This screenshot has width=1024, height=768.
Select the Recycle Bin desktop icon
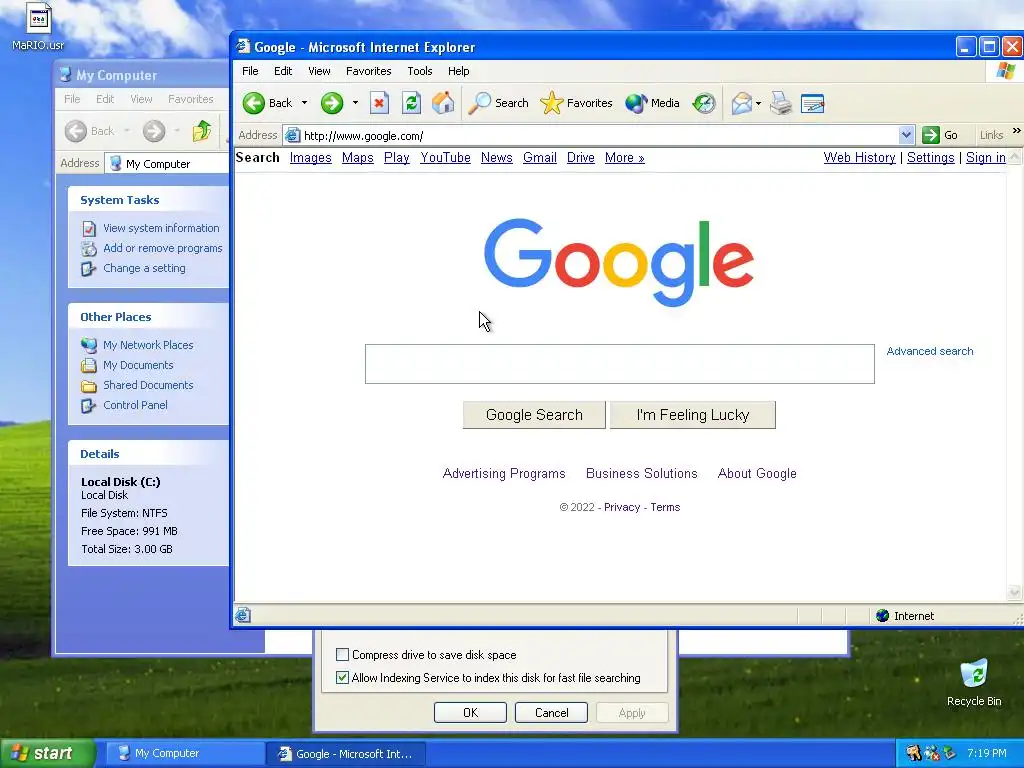[974, 682]
